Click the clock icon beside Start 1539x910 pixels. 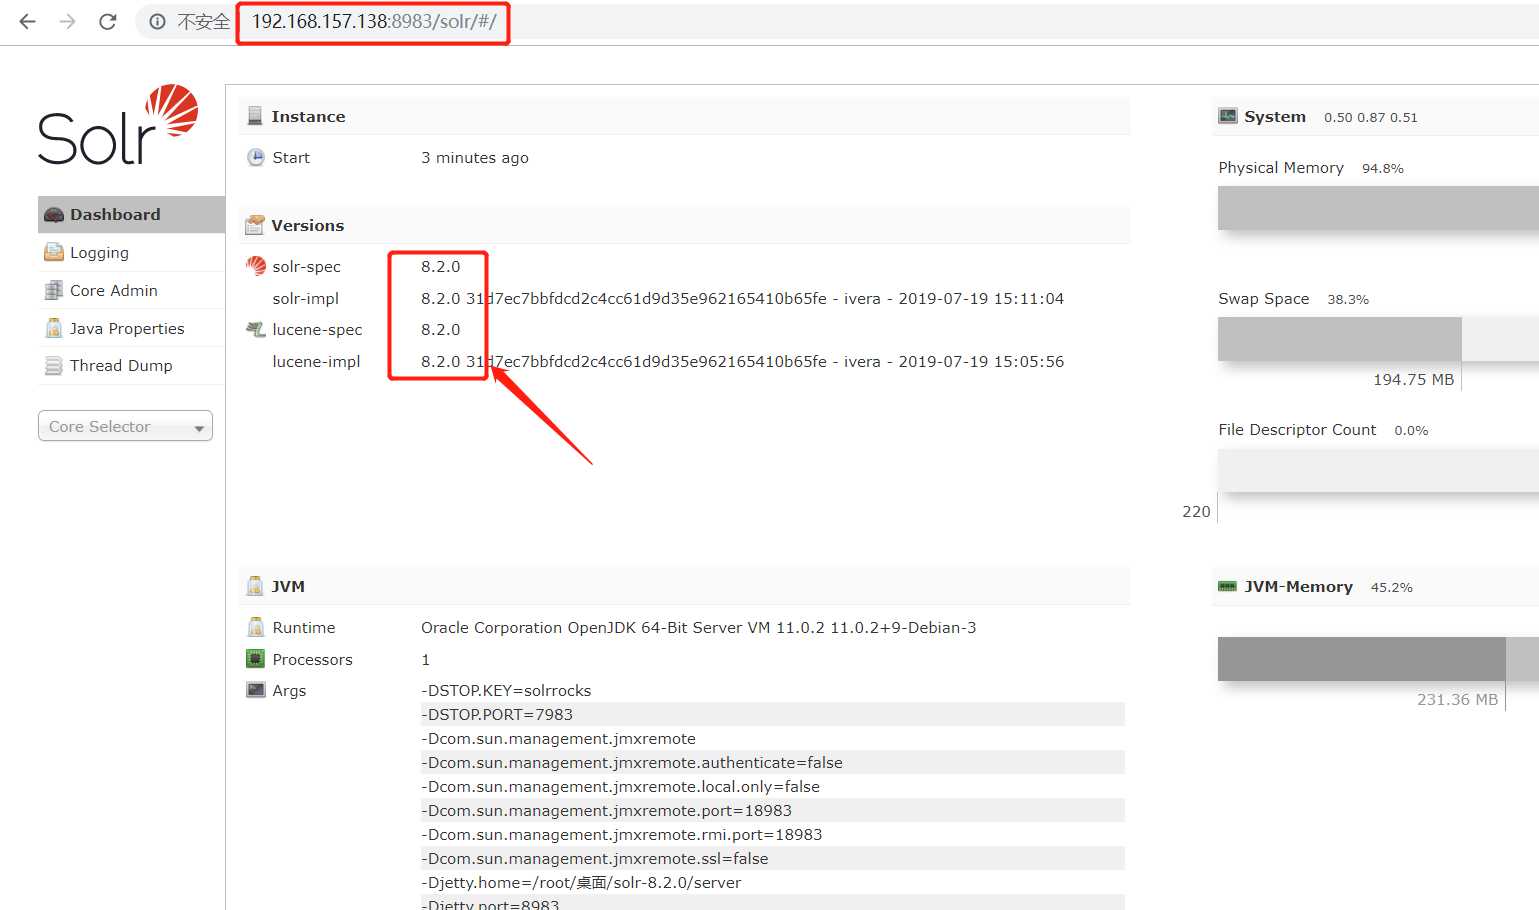point(256,157)
